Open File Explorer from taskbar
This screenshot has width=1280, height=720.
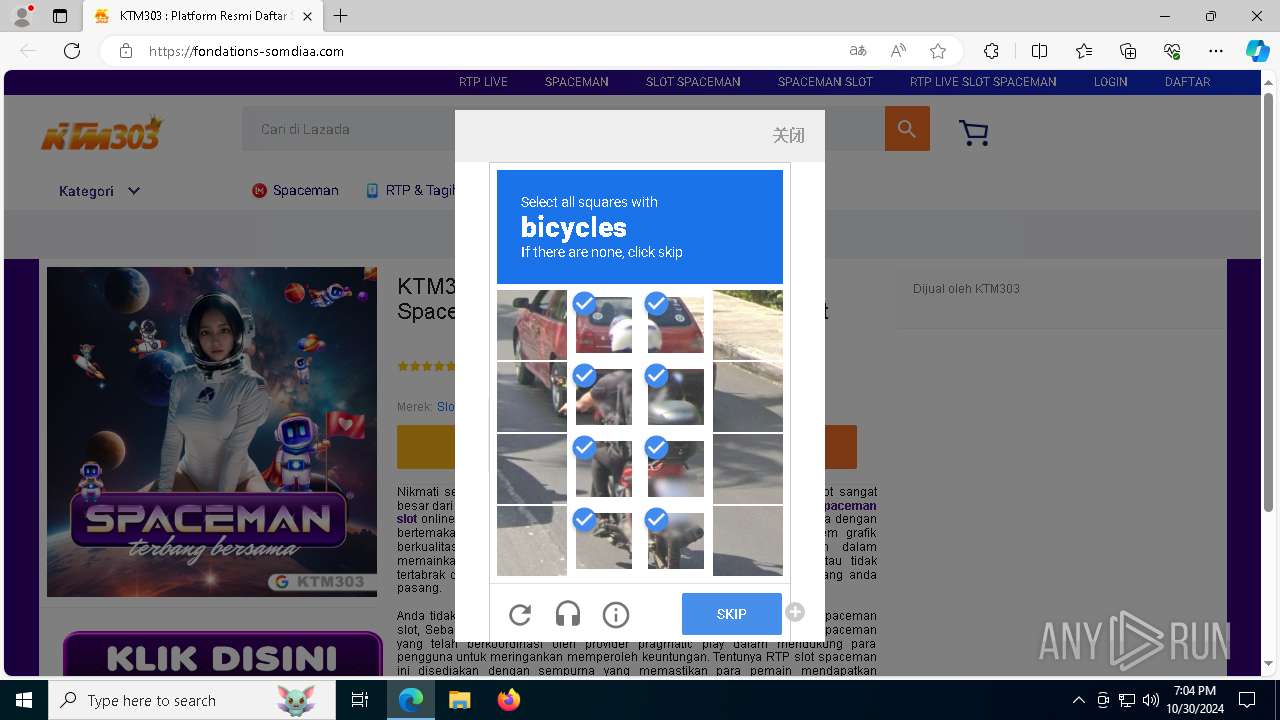(x=459, y=700)
